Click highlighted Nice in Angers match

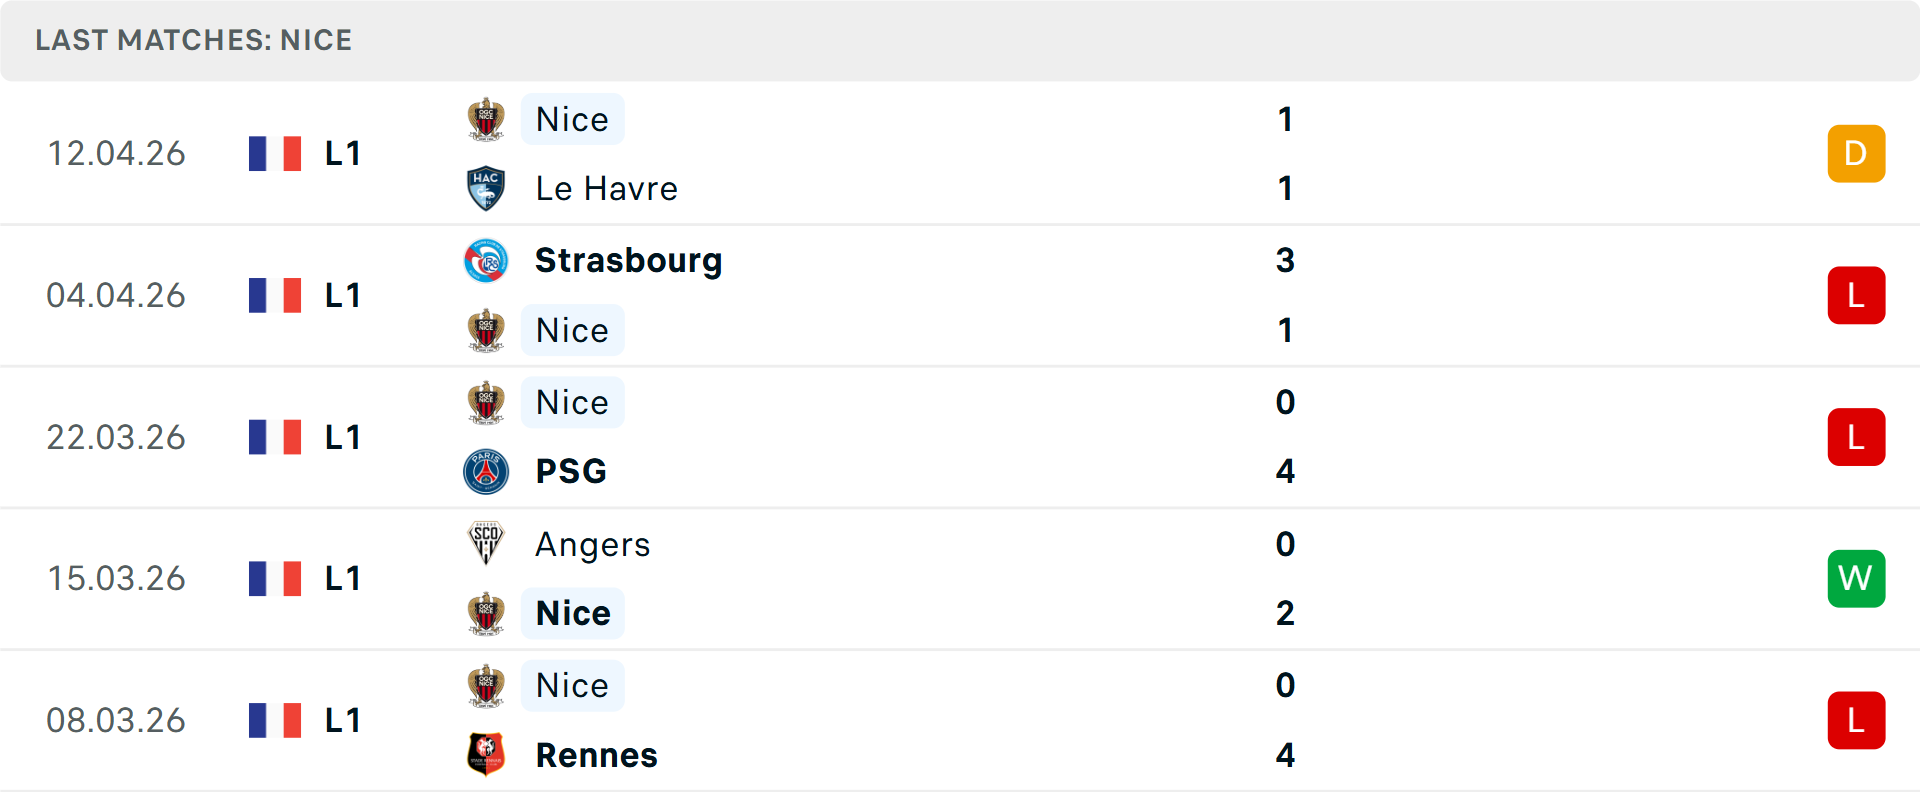tap(573, 613)
